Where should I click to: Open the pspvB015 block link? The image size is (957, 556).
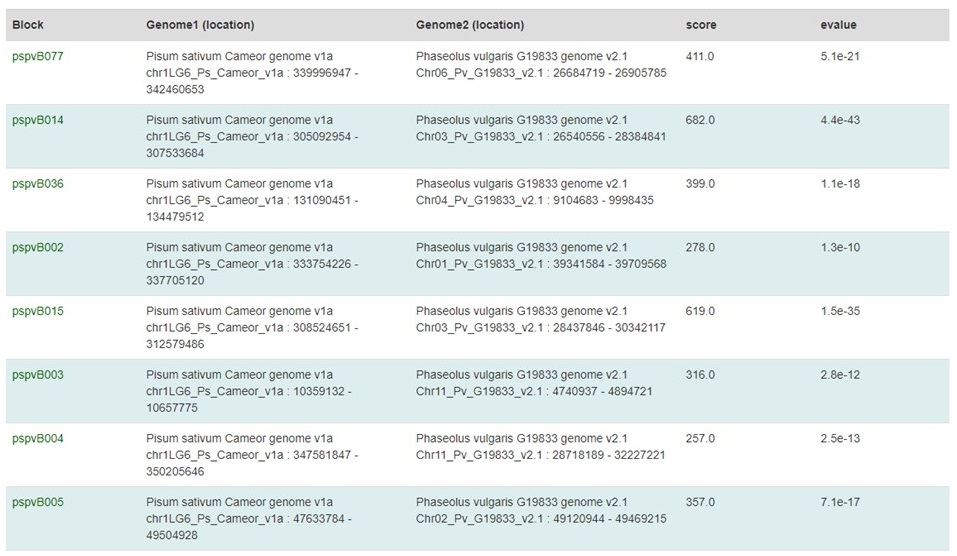coord(38,311)
